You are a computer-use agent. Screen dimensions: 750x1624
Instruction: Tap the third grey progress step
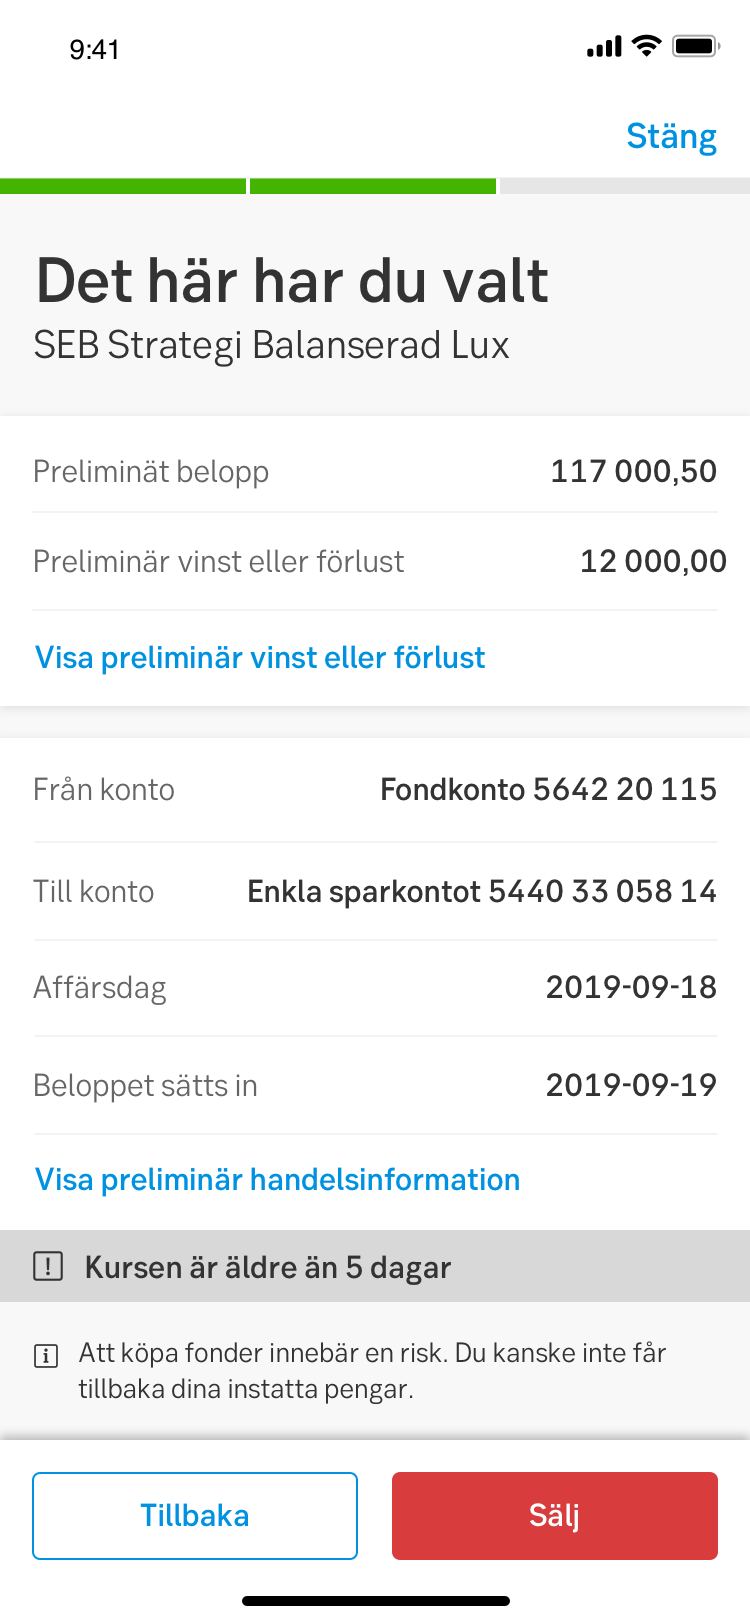click(x=624, y=186)
